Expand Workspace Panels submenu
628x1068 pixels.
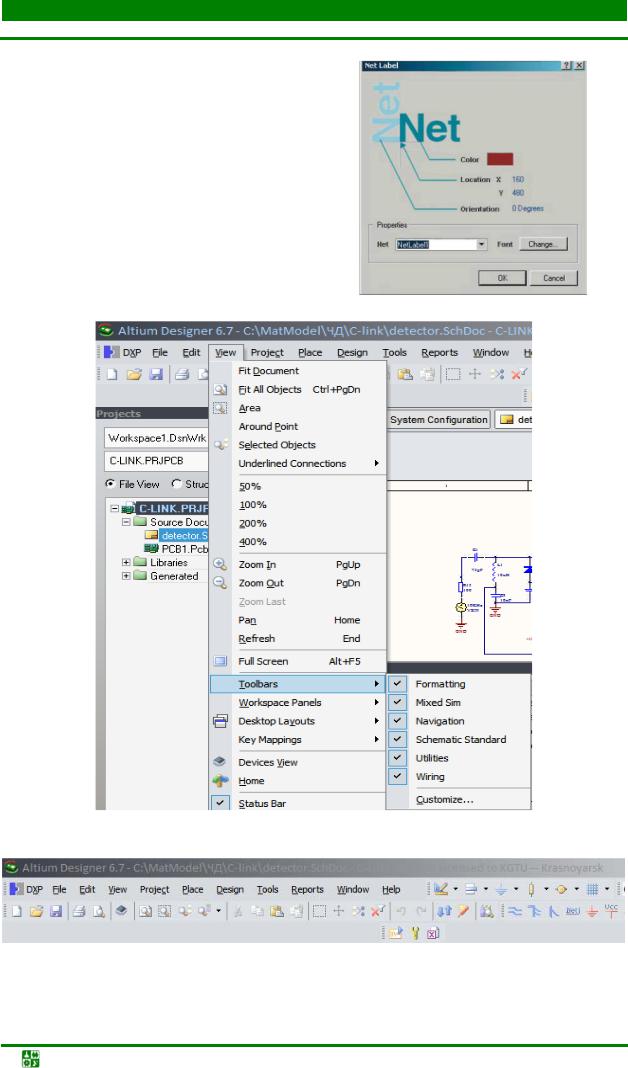377,702
